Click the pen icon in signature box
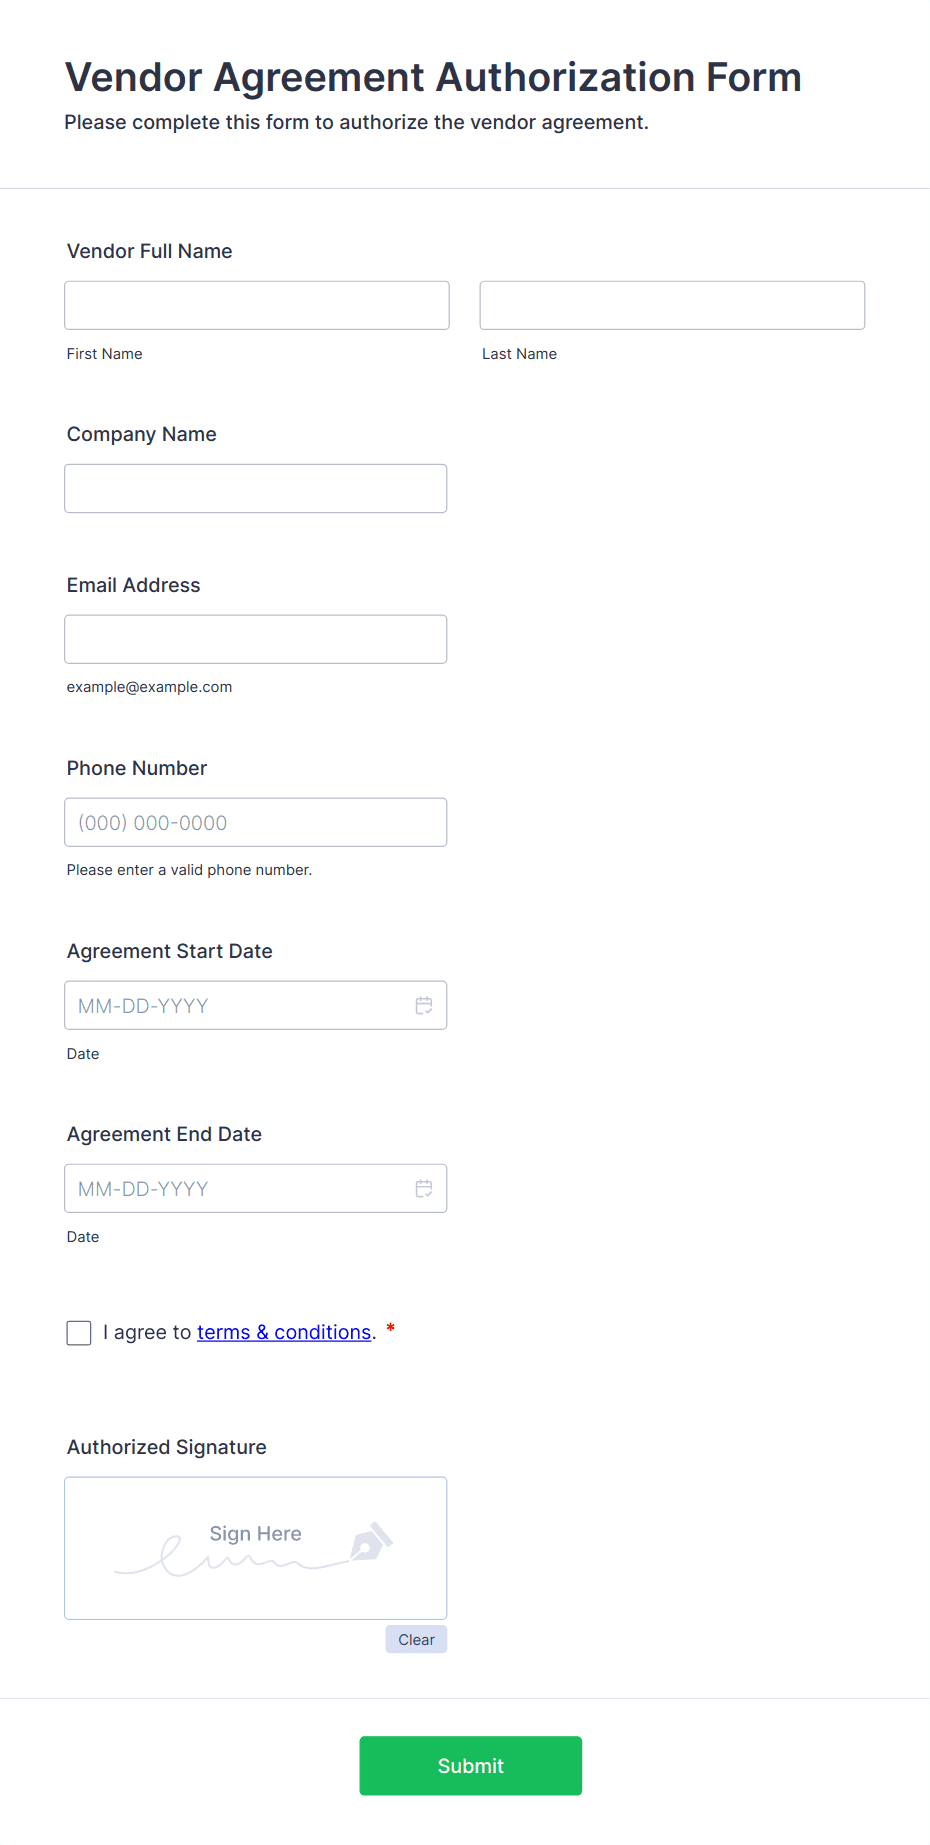The height and width of the screenshot is (1845, 930). click(371, 1543)
